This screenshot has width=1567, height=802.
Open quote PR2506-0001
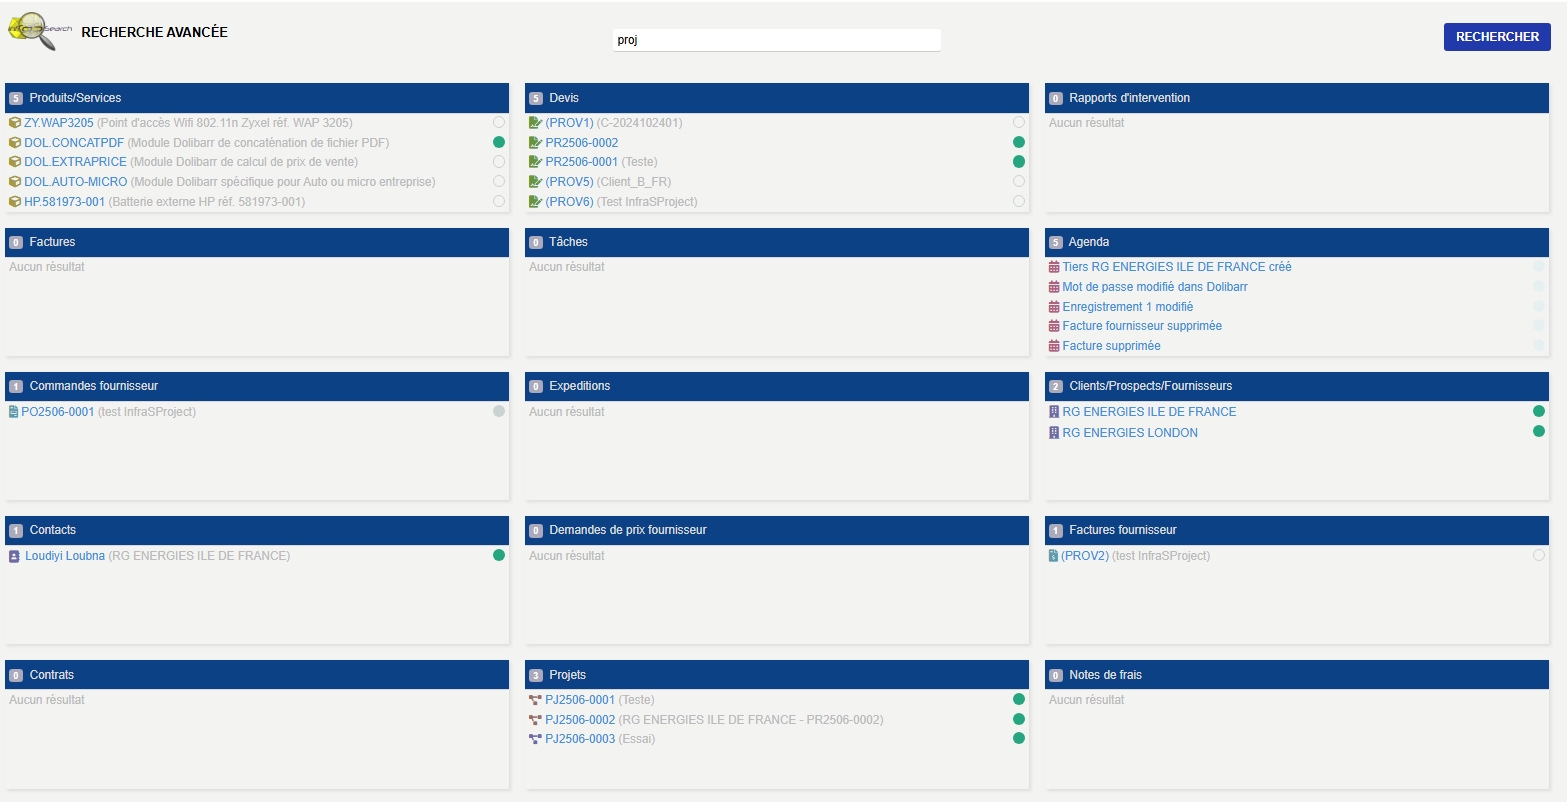[582, 162]
